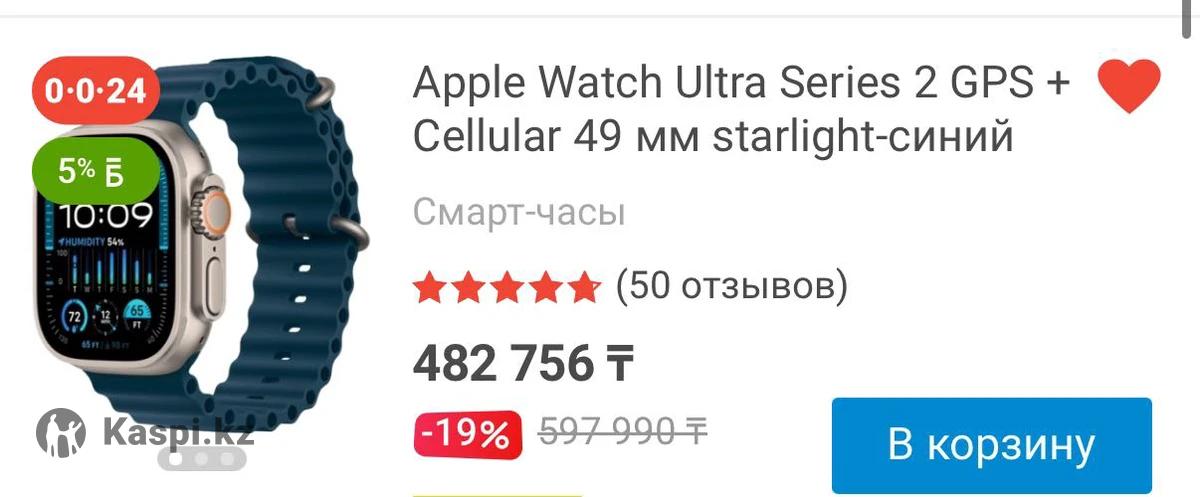Image resolution: width=1200 pixels, height=497 pixels.
Task: Select the third image carousel dot
Action: click(228, 459)
